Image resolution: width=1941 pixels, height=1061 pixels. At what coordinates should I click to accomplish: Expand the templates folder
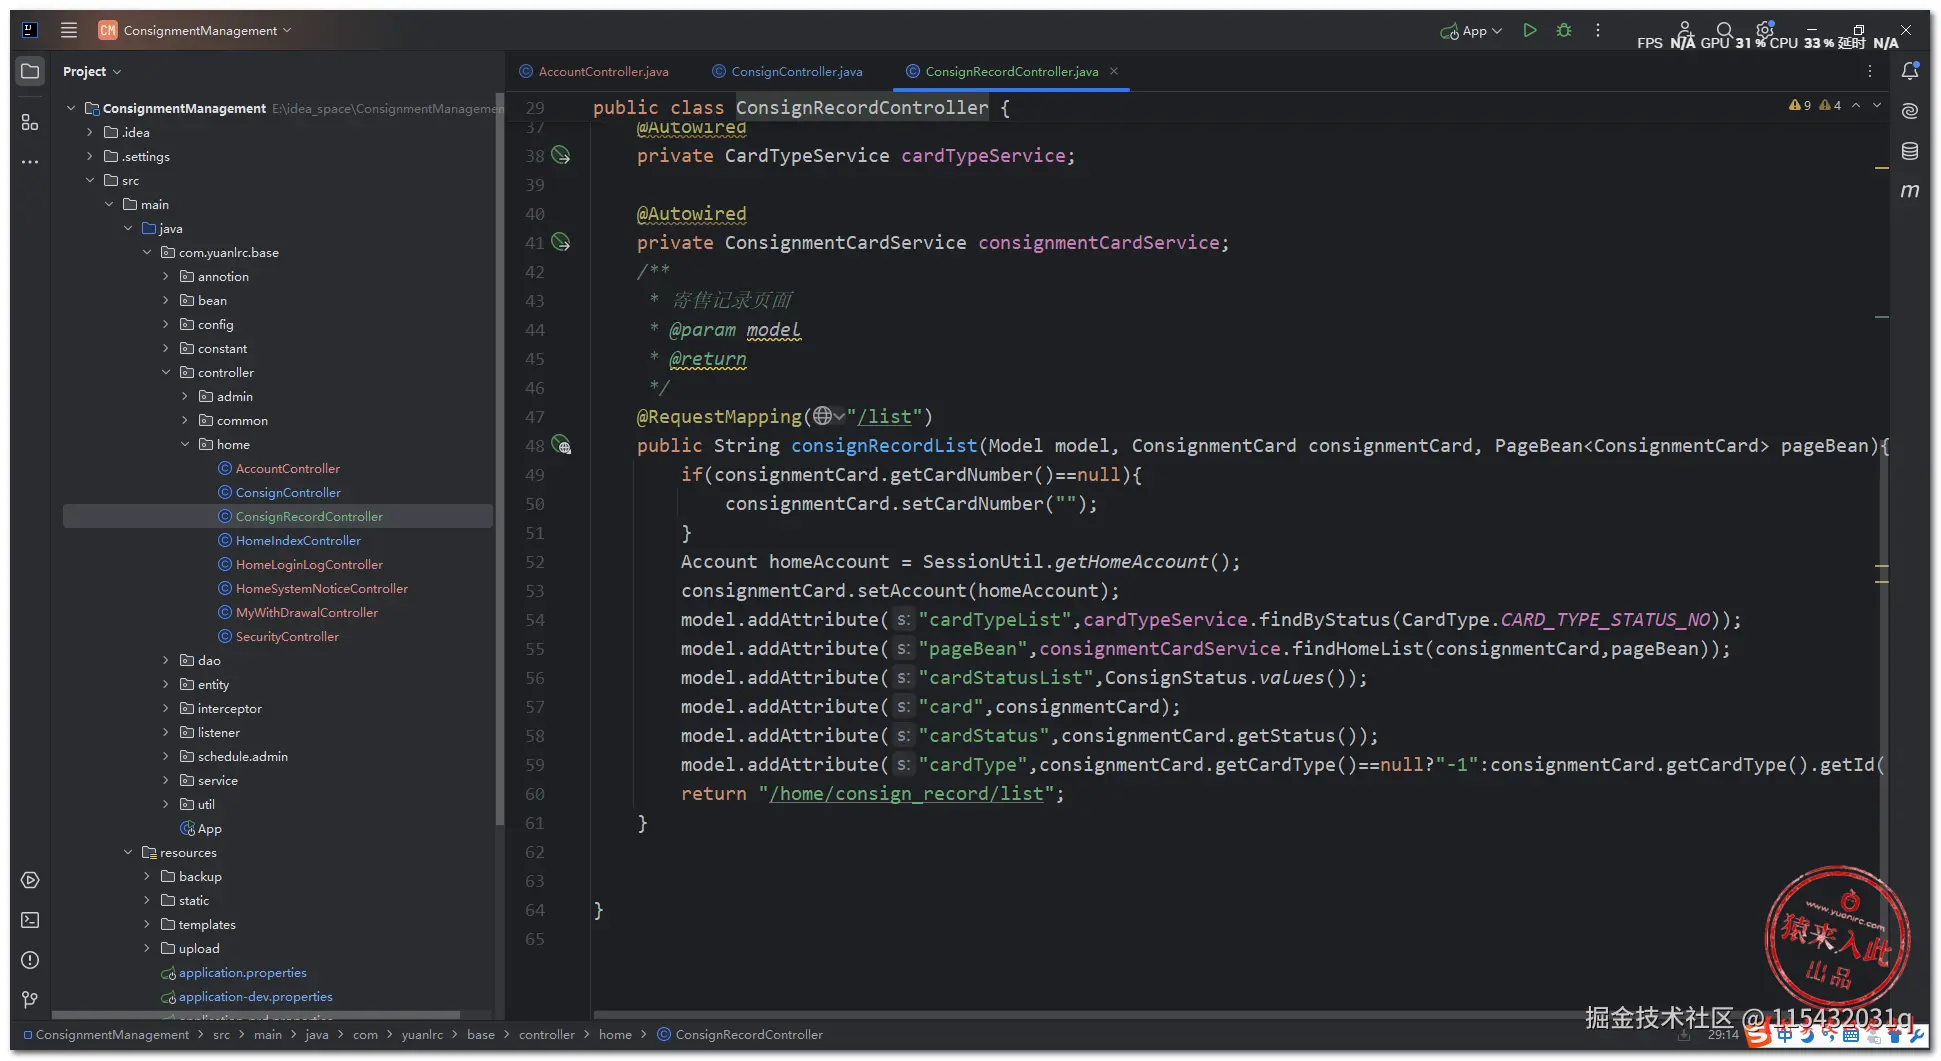(147, 924)
